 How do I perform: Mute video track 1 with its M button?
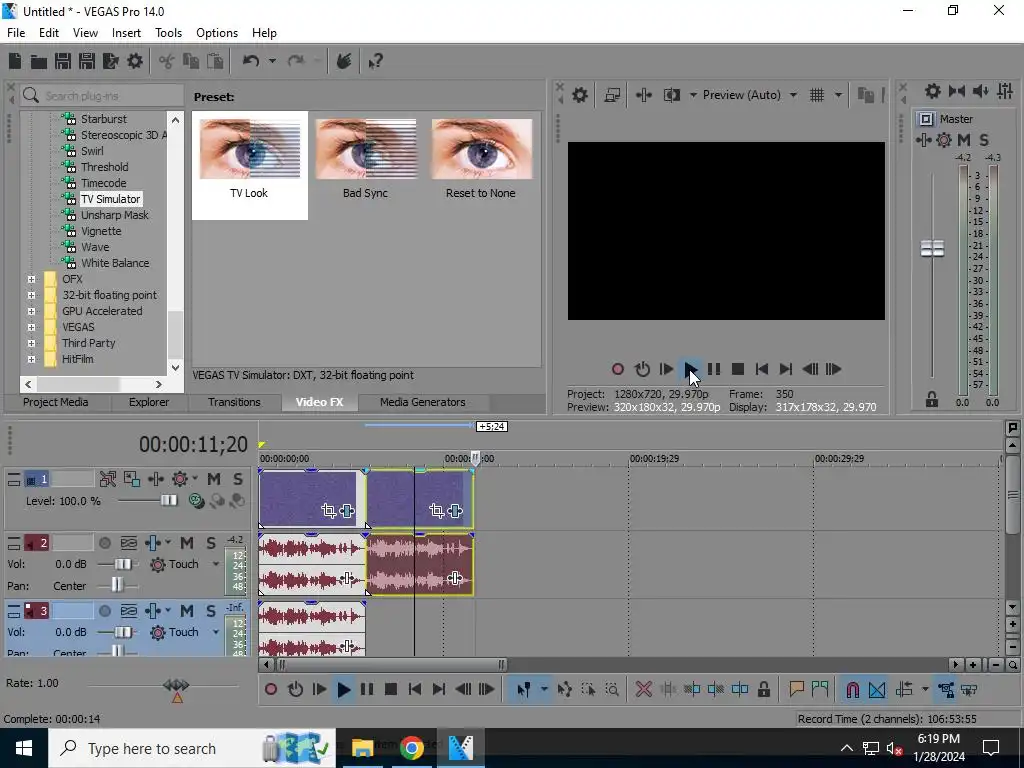(214, 479)
